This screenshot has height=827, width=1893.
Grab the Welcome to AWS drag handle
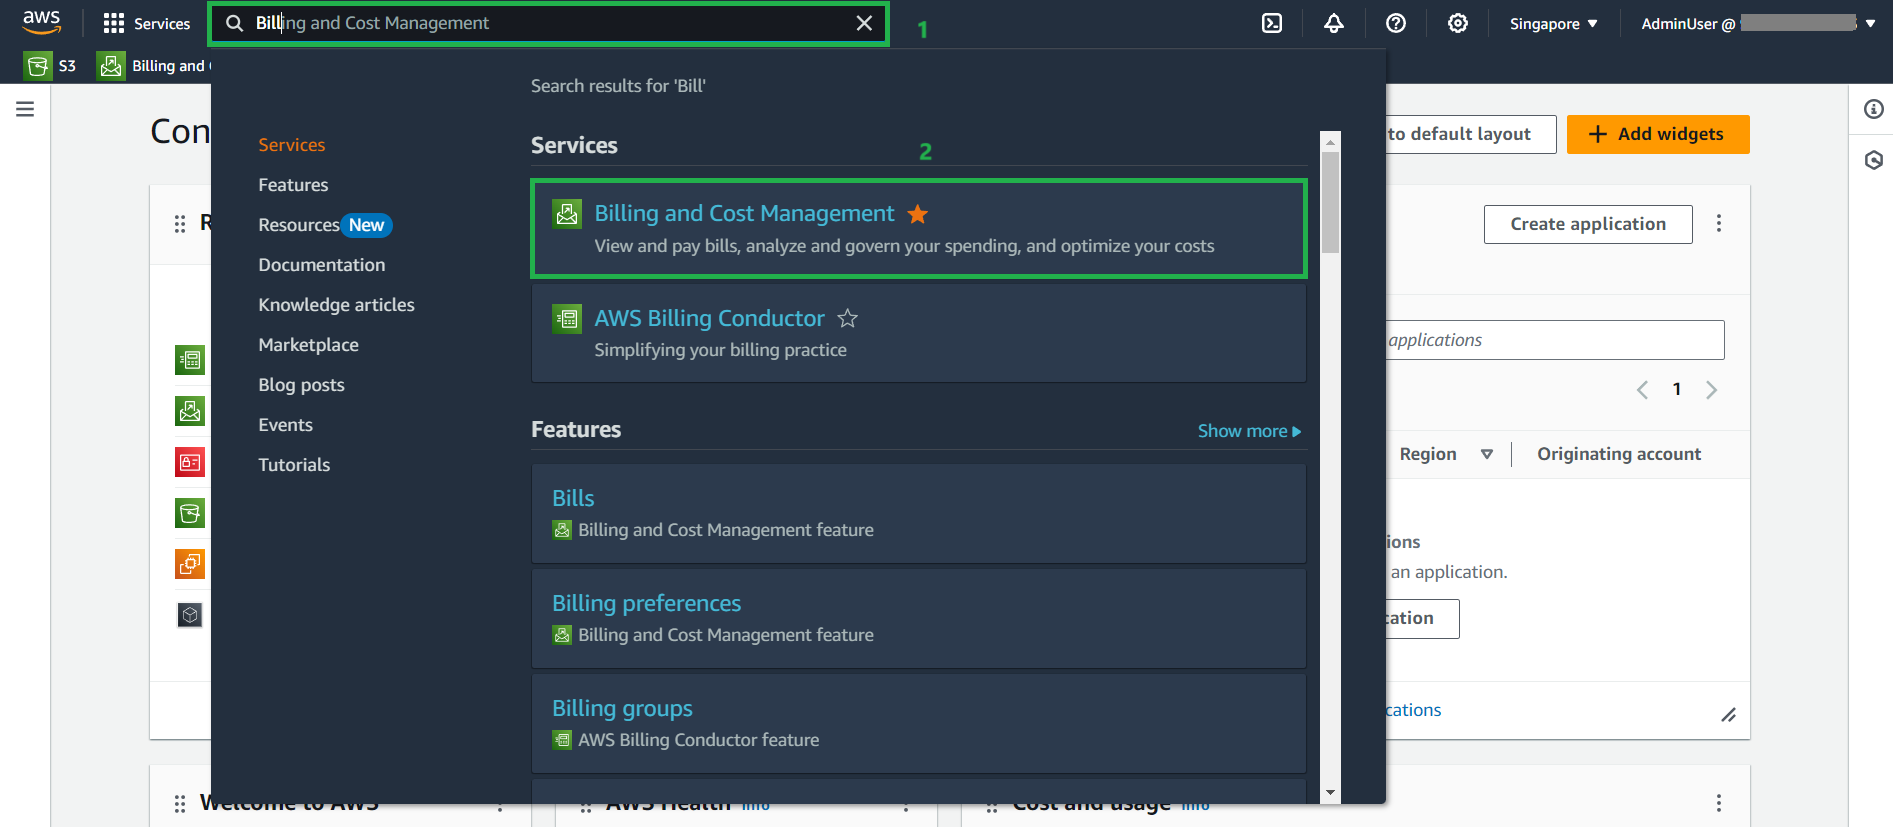coord(180,804)
